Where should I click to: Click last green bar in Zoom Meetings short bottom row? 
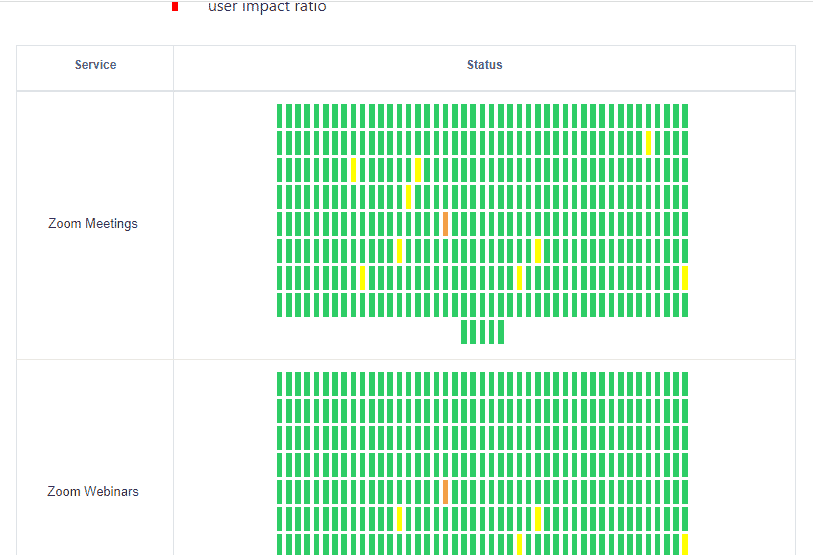(501, 332)
